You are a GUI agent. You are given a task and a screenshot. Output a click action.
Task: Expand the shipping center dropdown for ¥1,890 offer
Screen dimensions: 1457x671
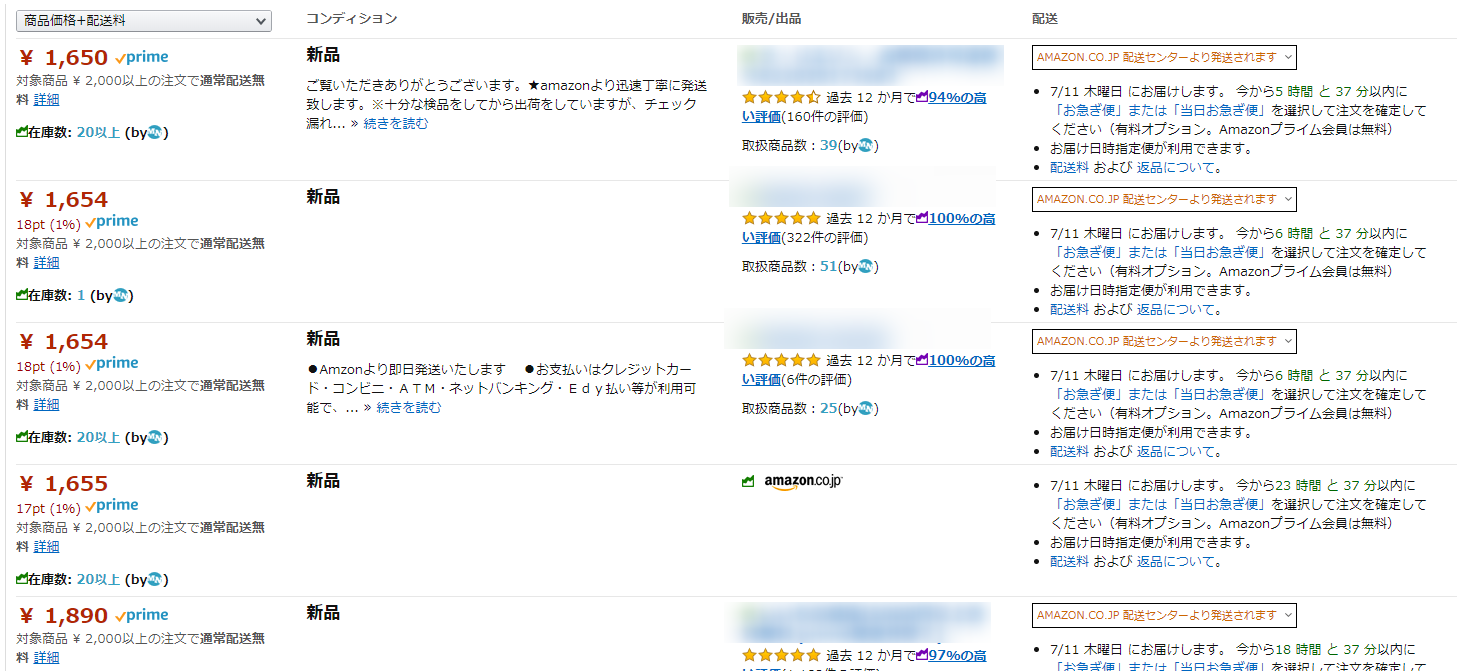point(1164,615)
